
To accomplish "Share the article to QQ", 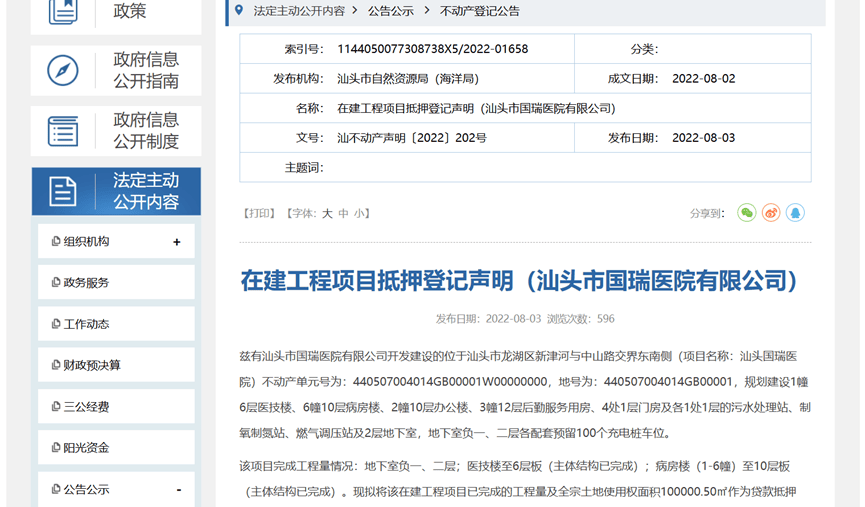I will [x=795, y=213].
